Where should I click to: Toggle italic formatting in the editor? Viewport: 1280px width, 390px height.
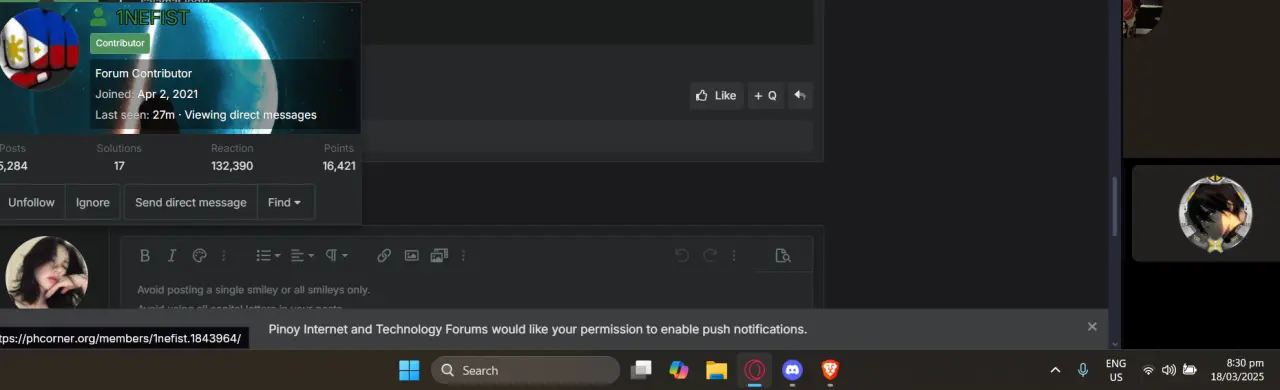click(172, 256)
